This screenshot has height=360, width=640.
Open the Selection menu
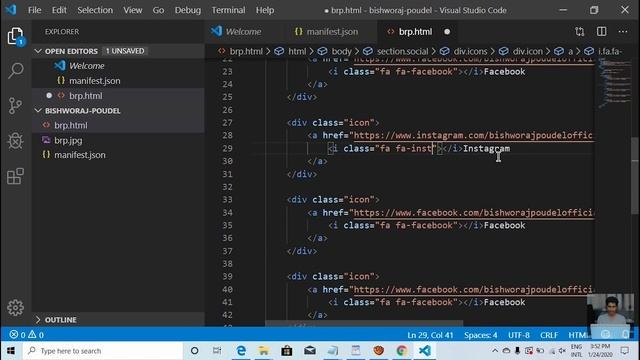[x=95, y=10]
